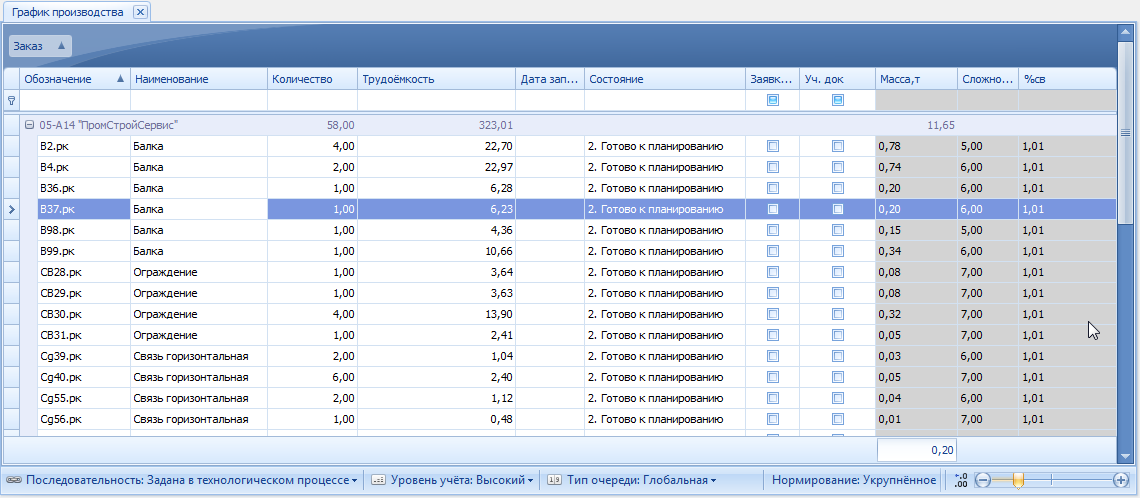Click the Заказ grouping column button

(x=40, y=46)
